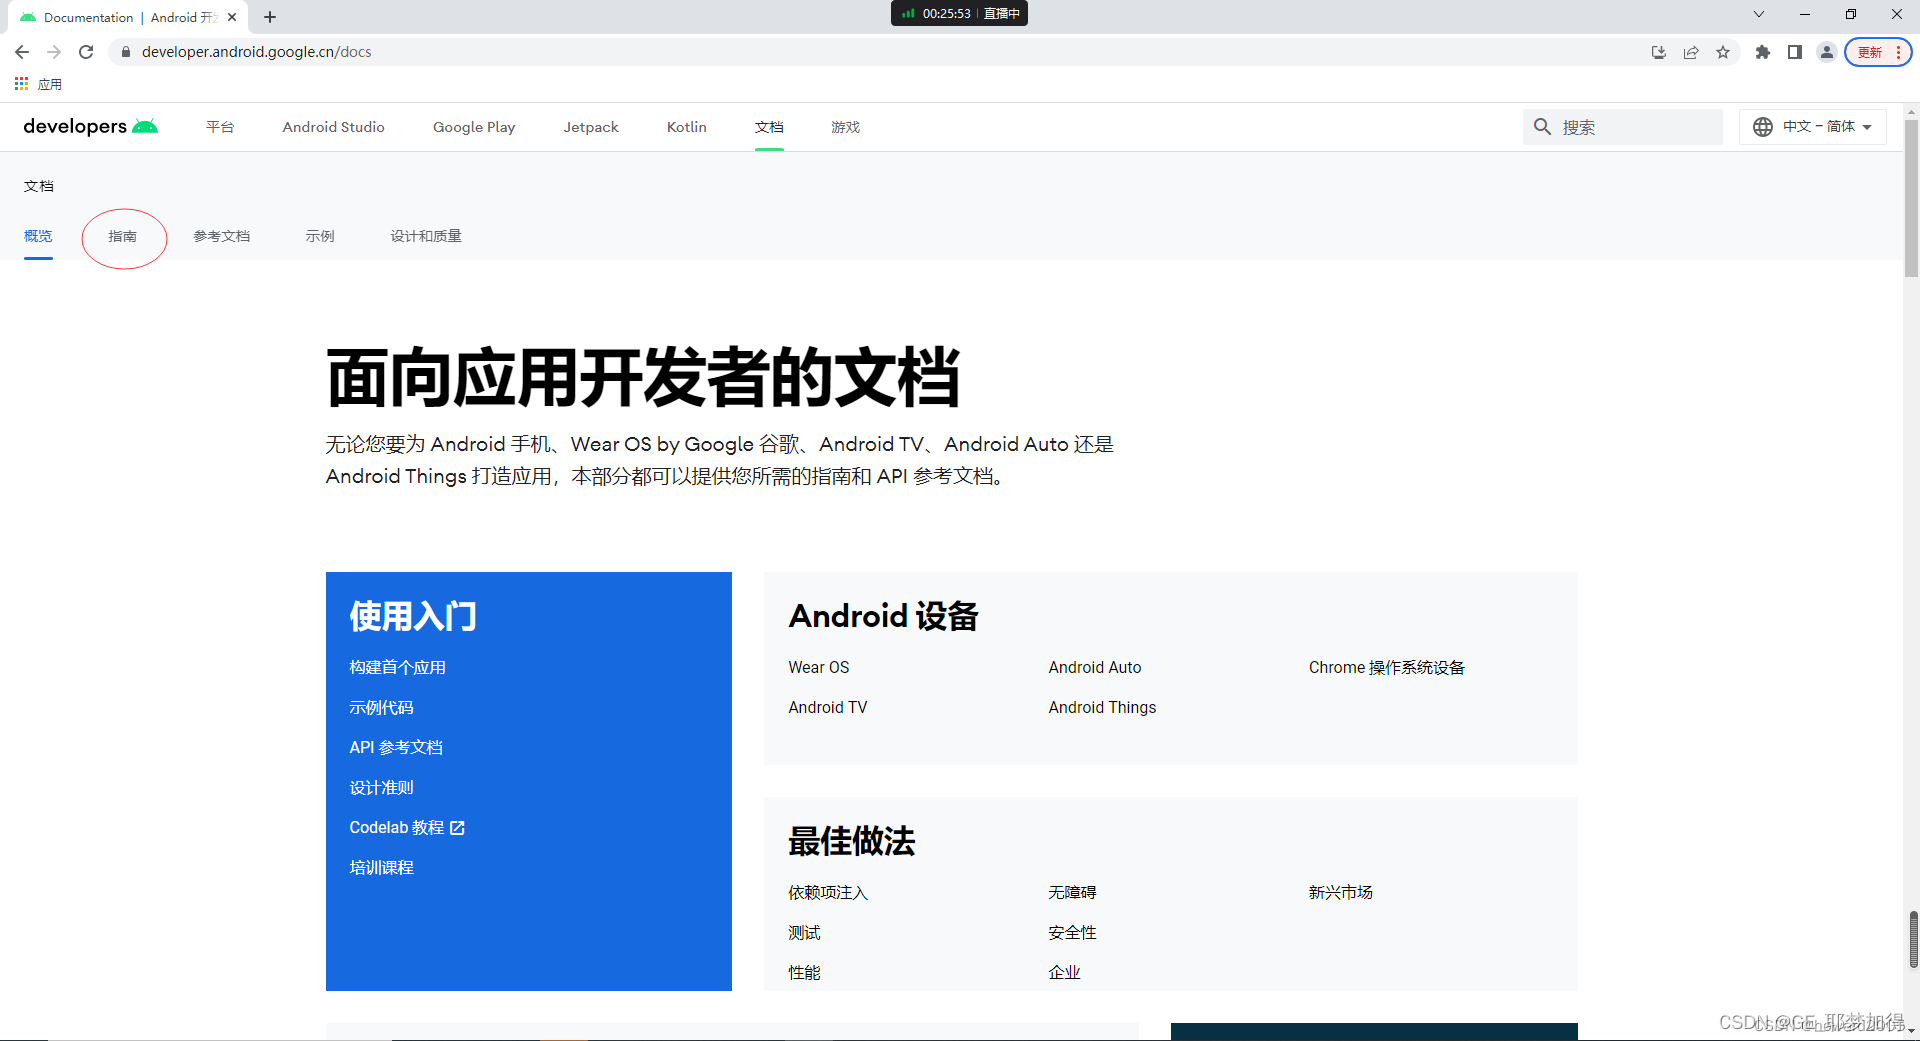Open the 测试 link

pos(804,932)
